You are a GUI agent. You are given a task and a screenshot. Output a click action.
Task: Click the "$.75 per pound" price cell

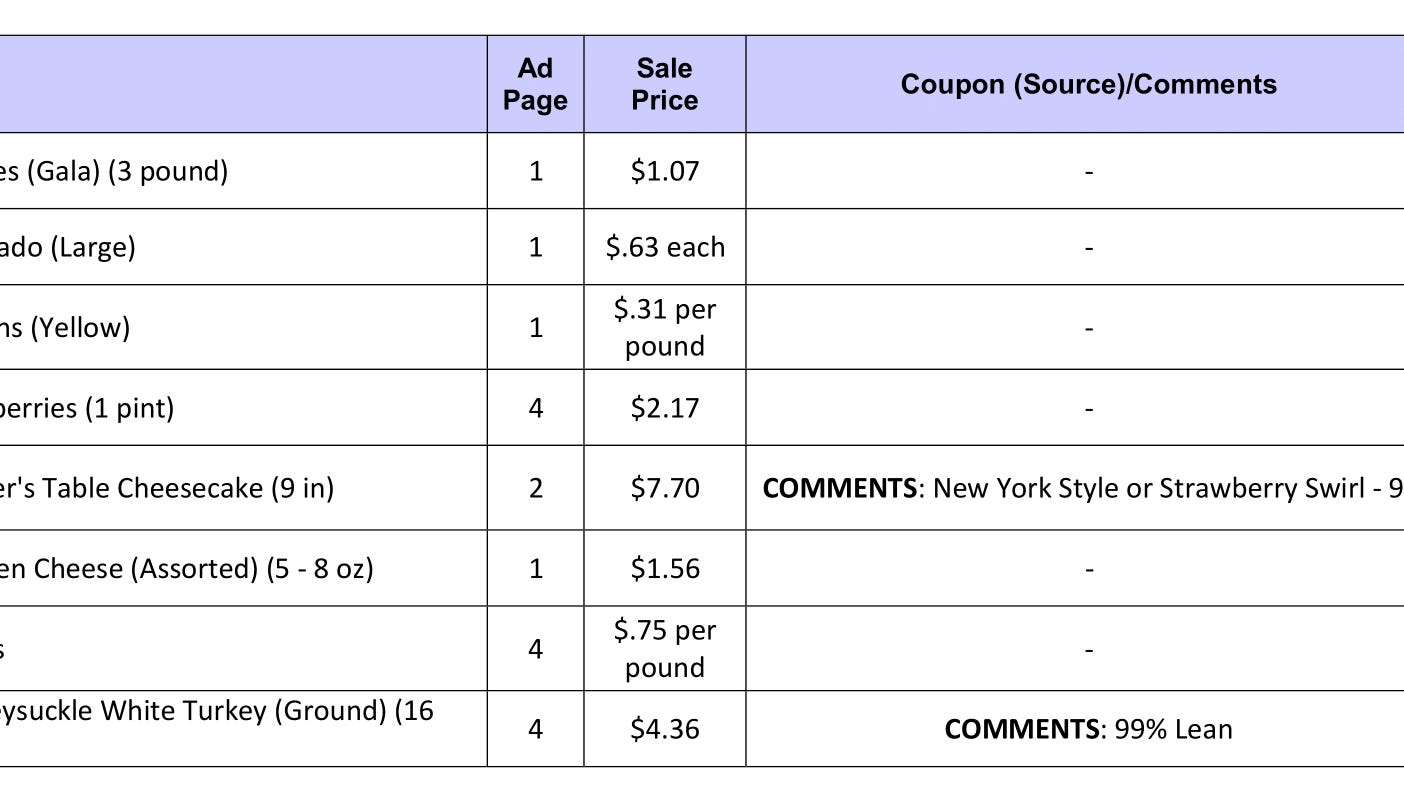point(665,648)
